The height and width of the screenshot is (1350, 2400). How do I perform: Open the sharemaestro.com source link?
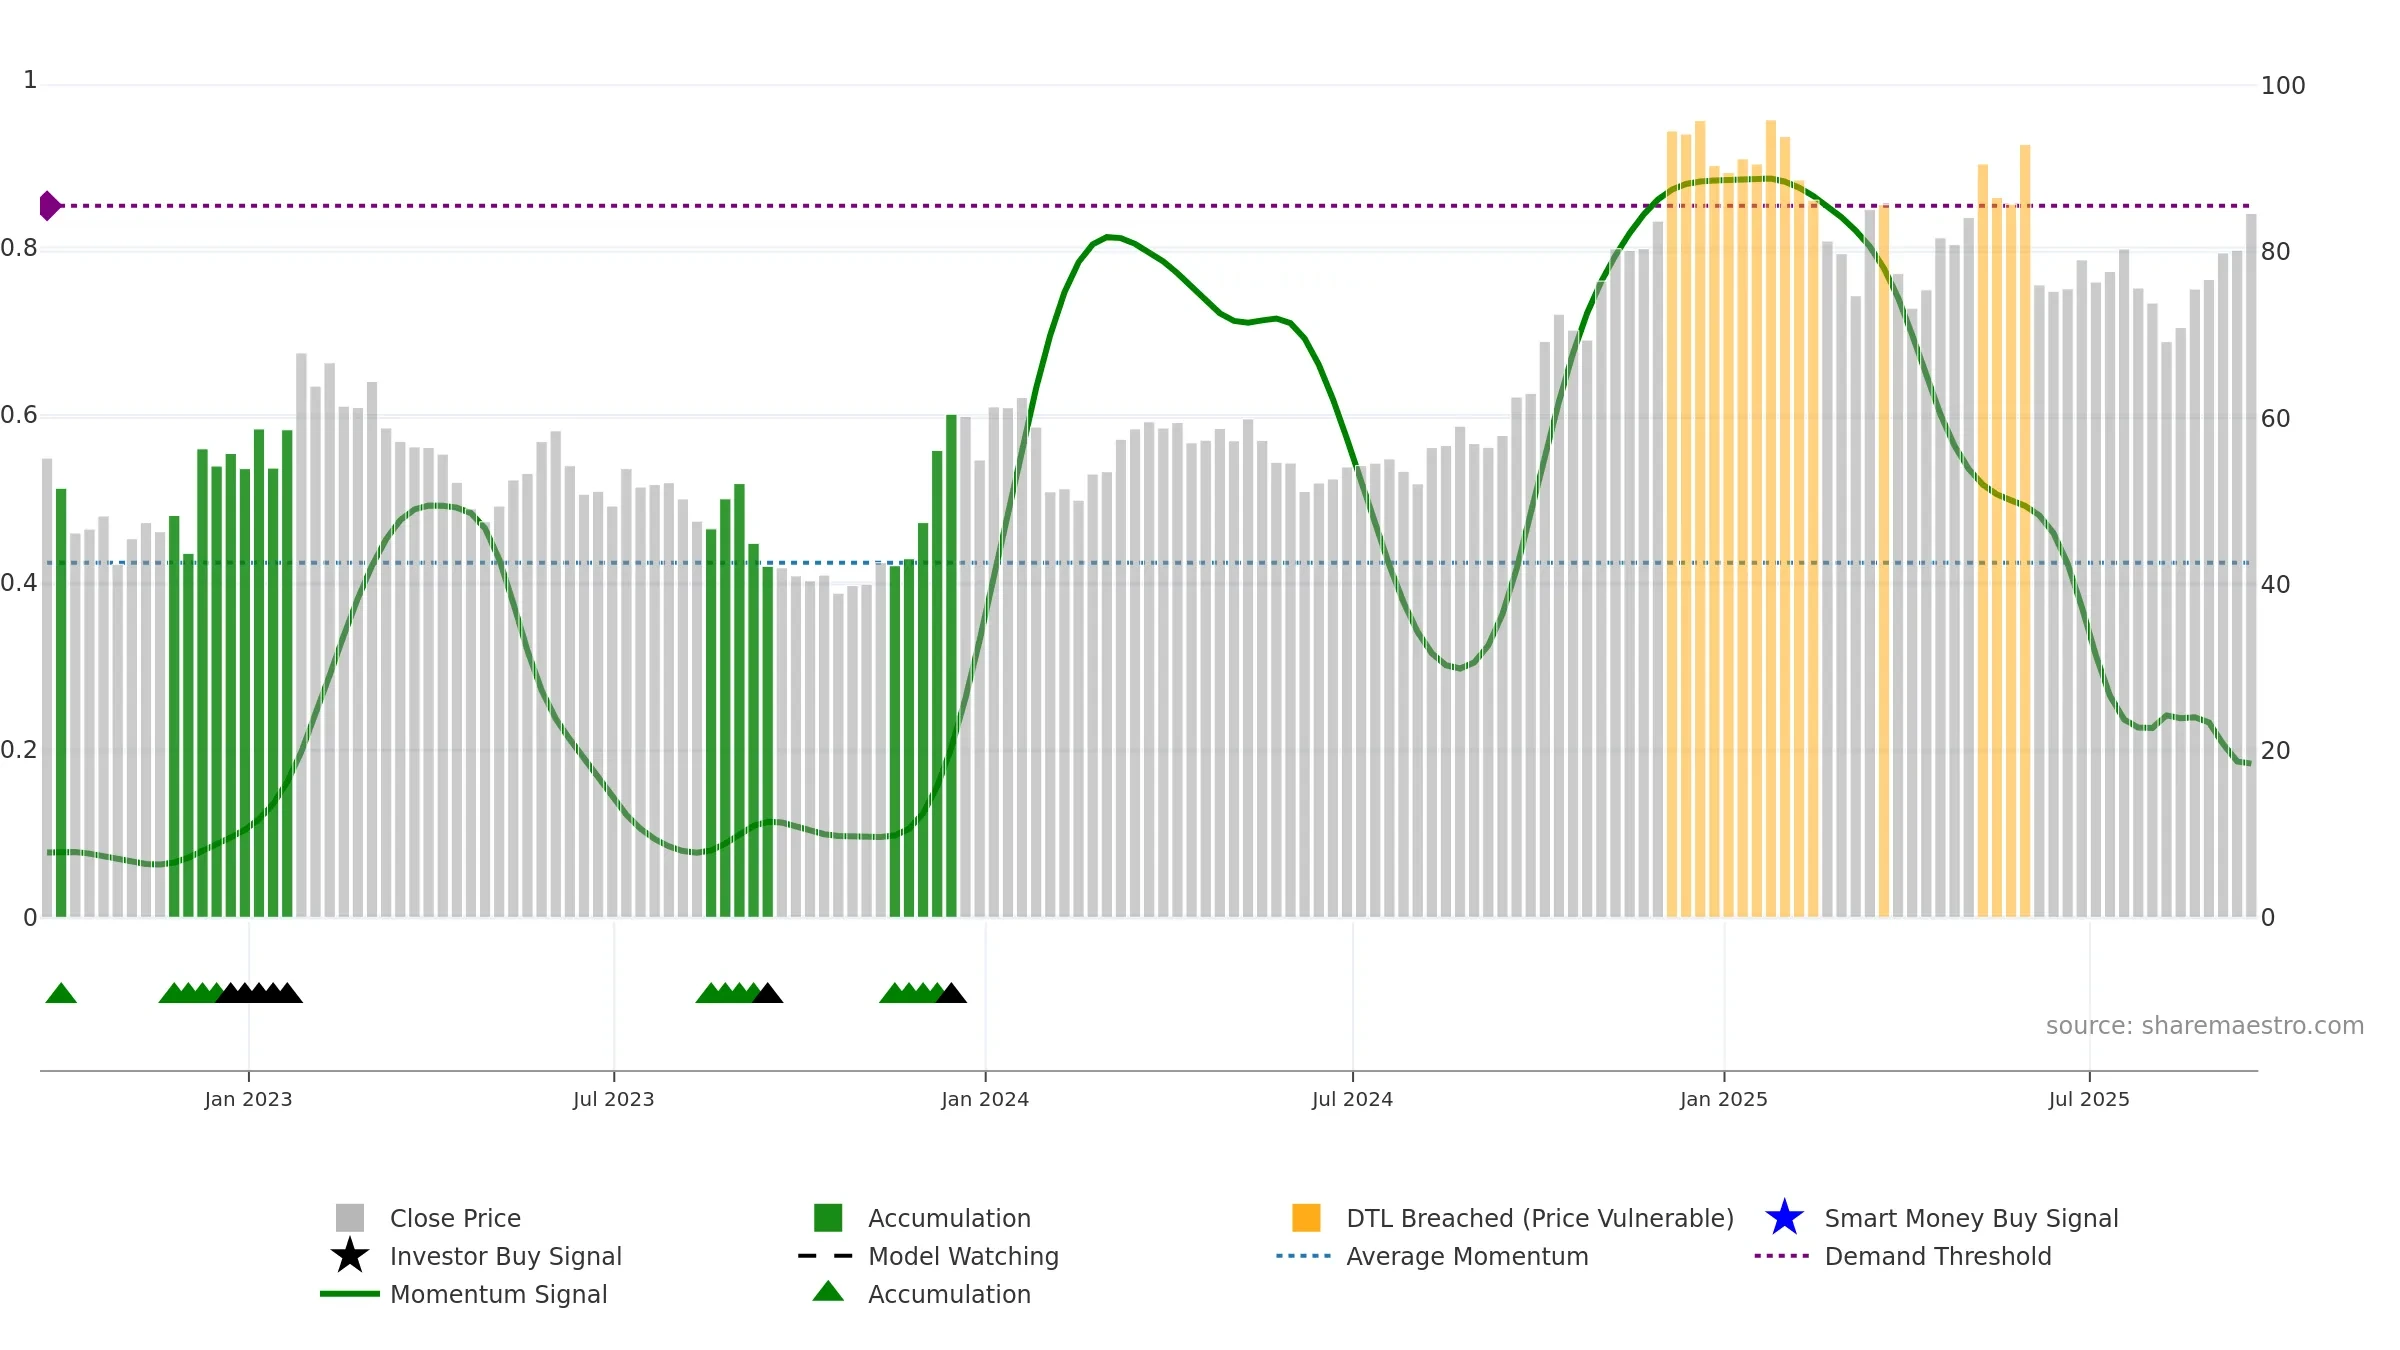[x=2205, y=1026]
